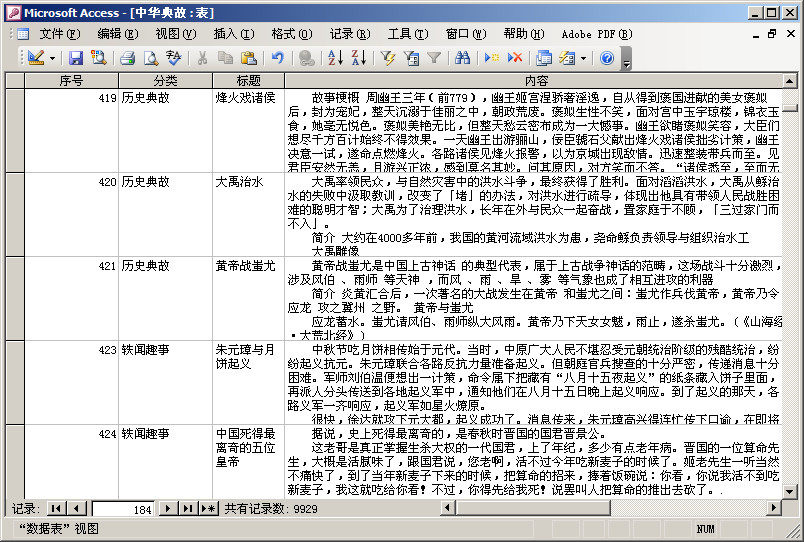804x542 pixels.
Task: Open the 窗口(W) menu
Action: (466, 34)
